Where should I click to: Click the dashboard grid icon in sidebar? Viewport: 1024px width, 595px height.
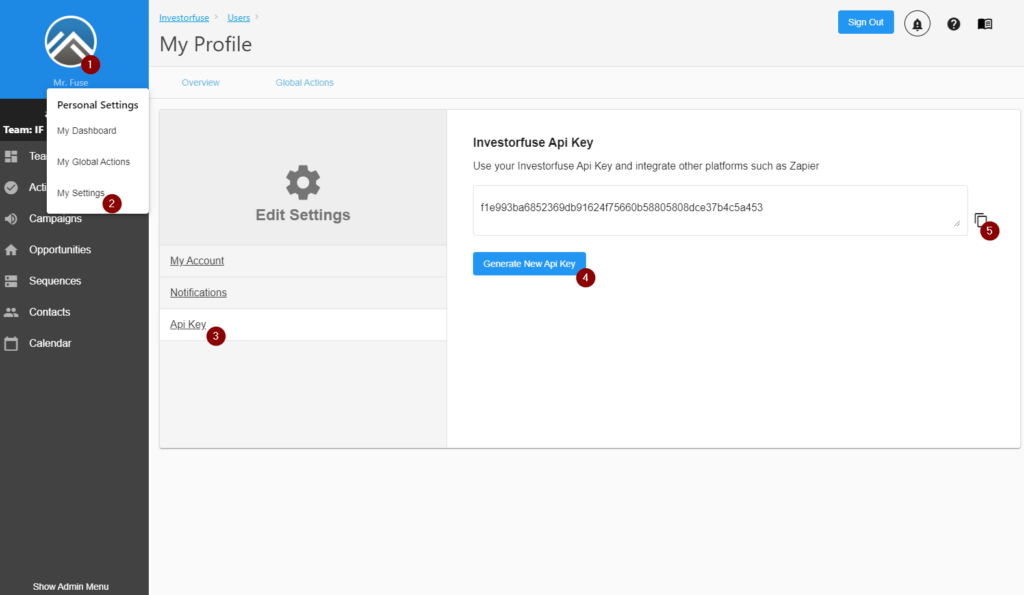[11, 156]
